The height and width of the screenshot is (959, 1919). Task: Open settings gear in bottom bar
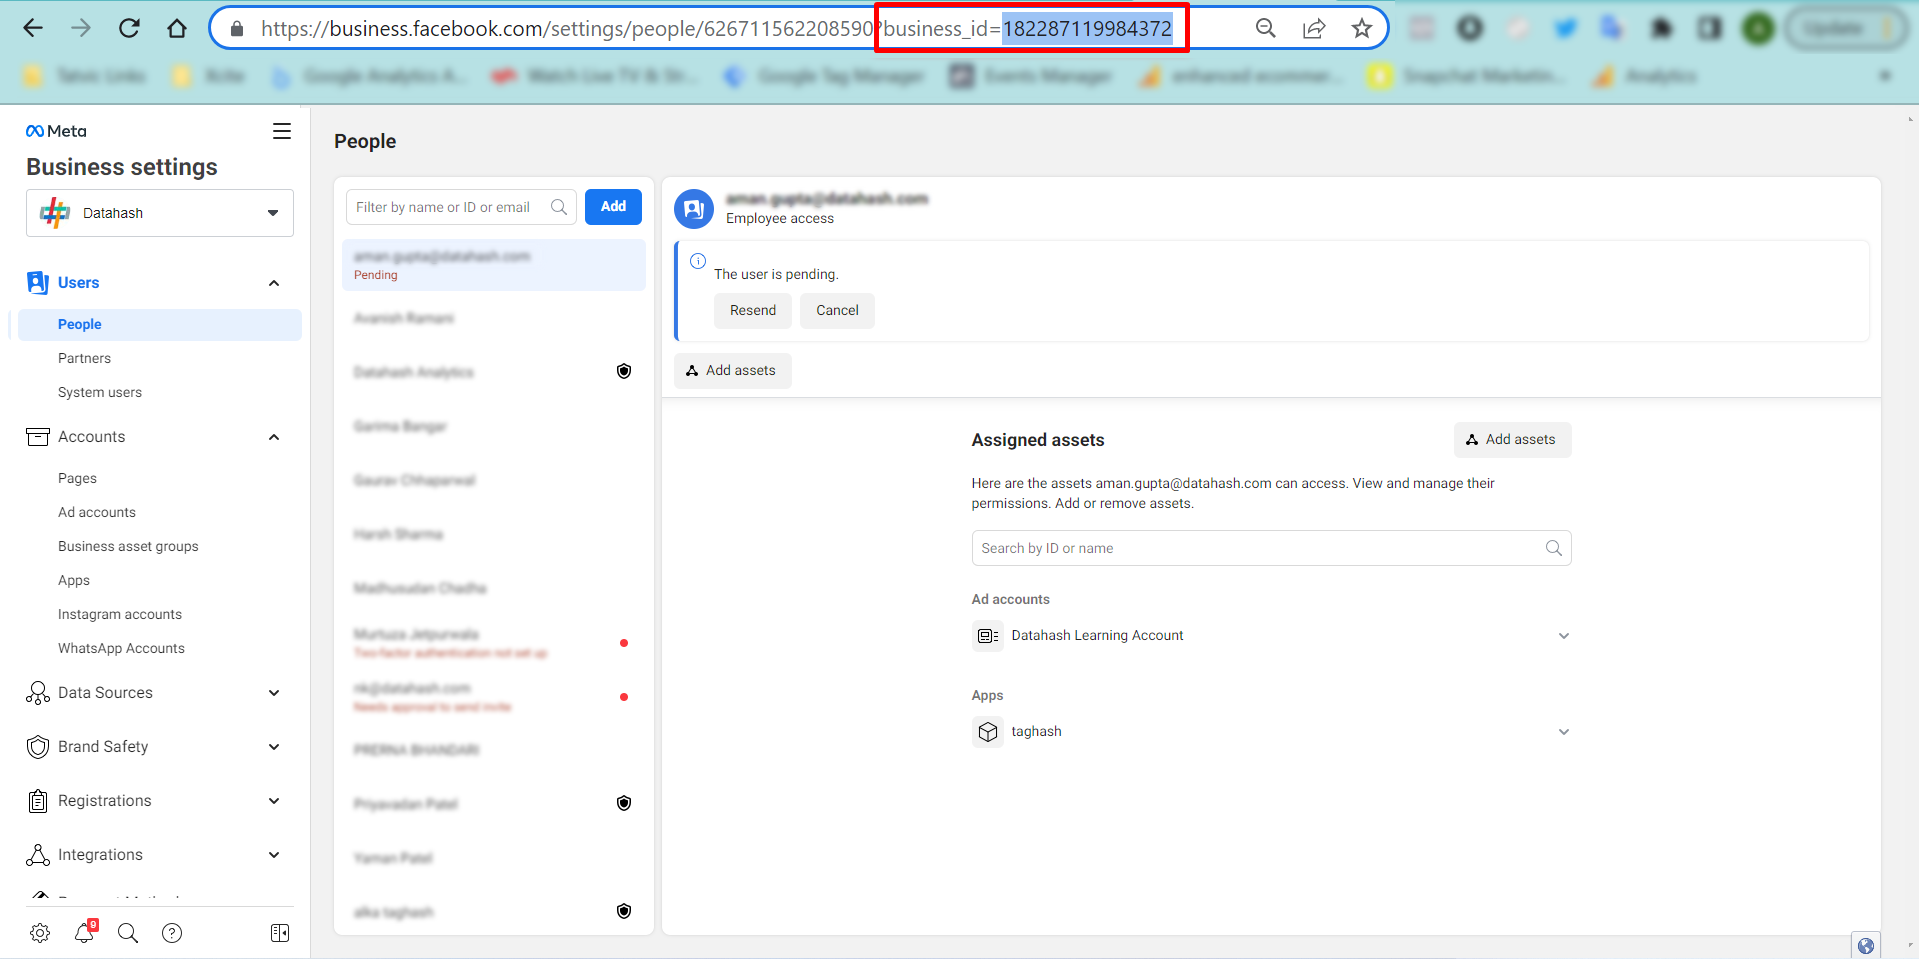tap(40, 933)
